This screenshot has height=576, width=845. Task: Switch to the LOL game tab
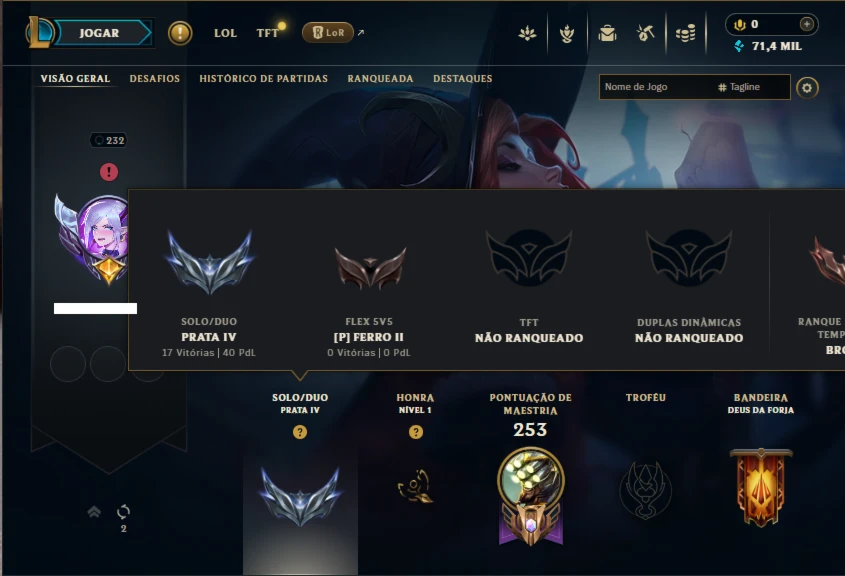pyautogui.click(x=225, y=33)
